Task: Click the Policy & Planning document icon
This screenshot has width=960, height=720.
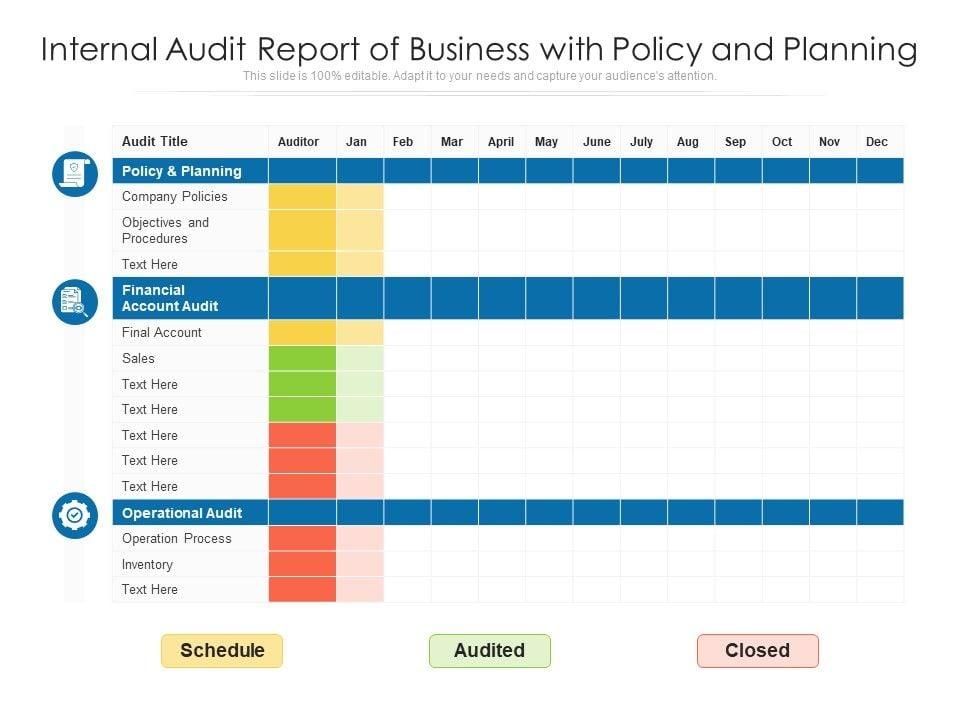Action: click(x=74, y=173)
